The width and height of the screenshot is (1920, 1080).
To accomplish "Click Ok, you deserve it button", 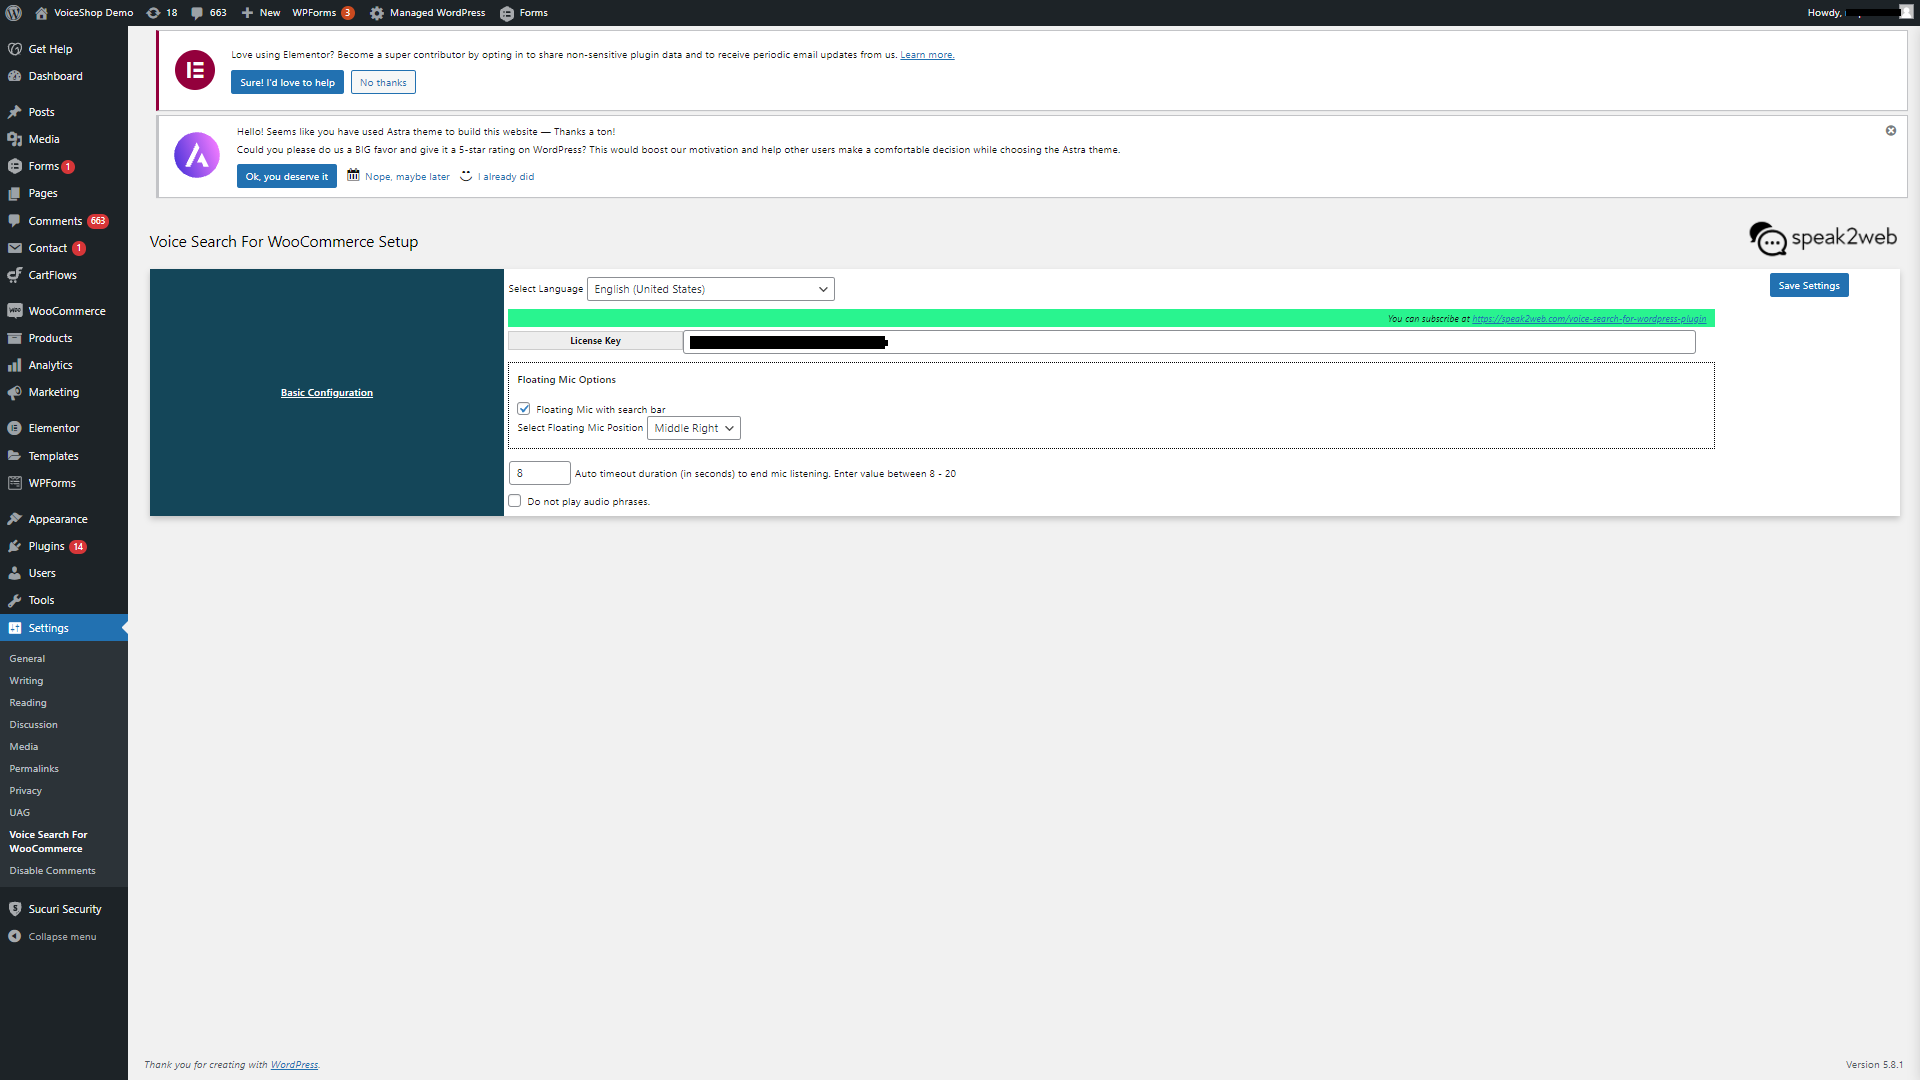I will (x=287, y=177).
